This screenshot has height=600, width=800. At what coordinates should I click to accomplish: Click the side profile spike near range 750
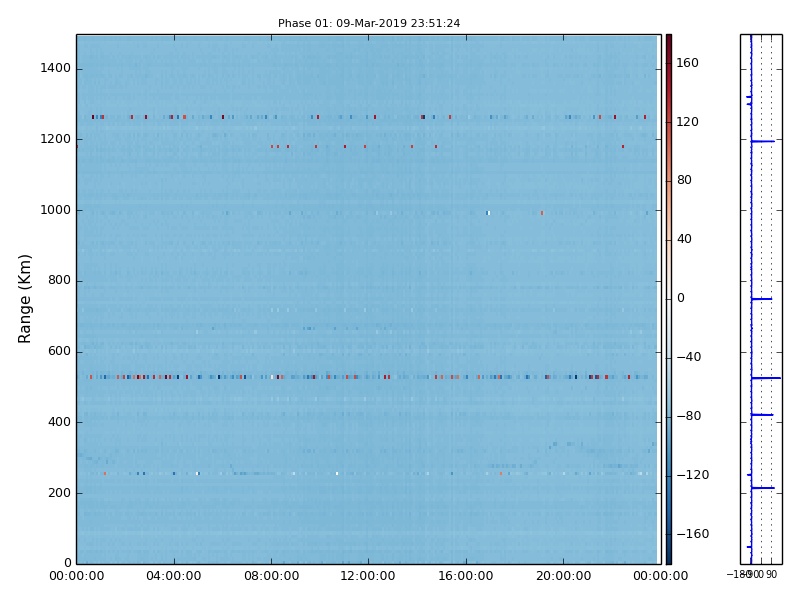point(761,299)
